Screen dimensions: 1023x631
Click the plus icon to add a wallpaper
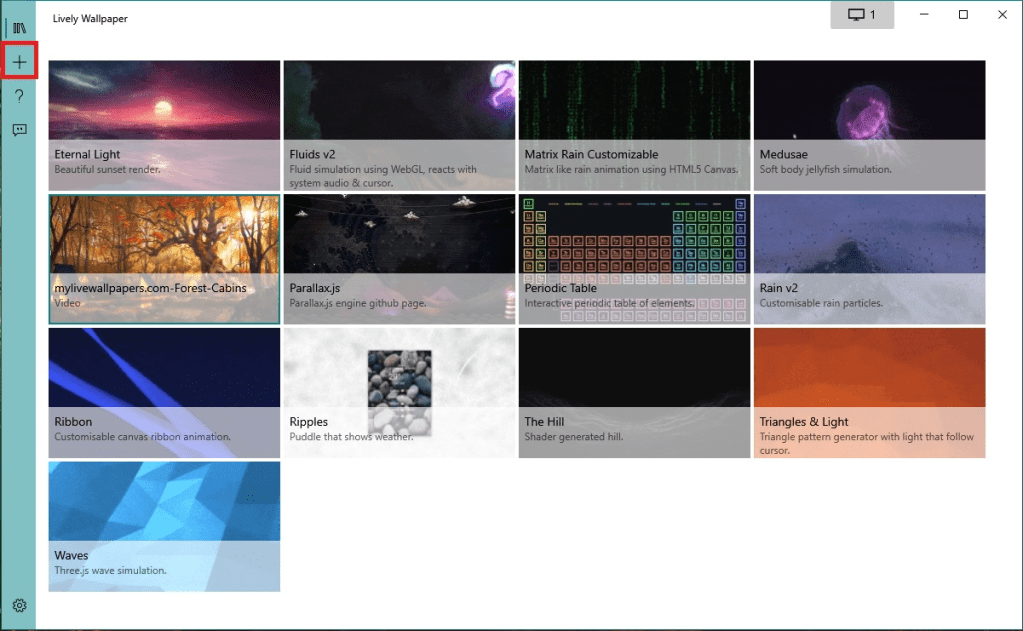[19, 61]
